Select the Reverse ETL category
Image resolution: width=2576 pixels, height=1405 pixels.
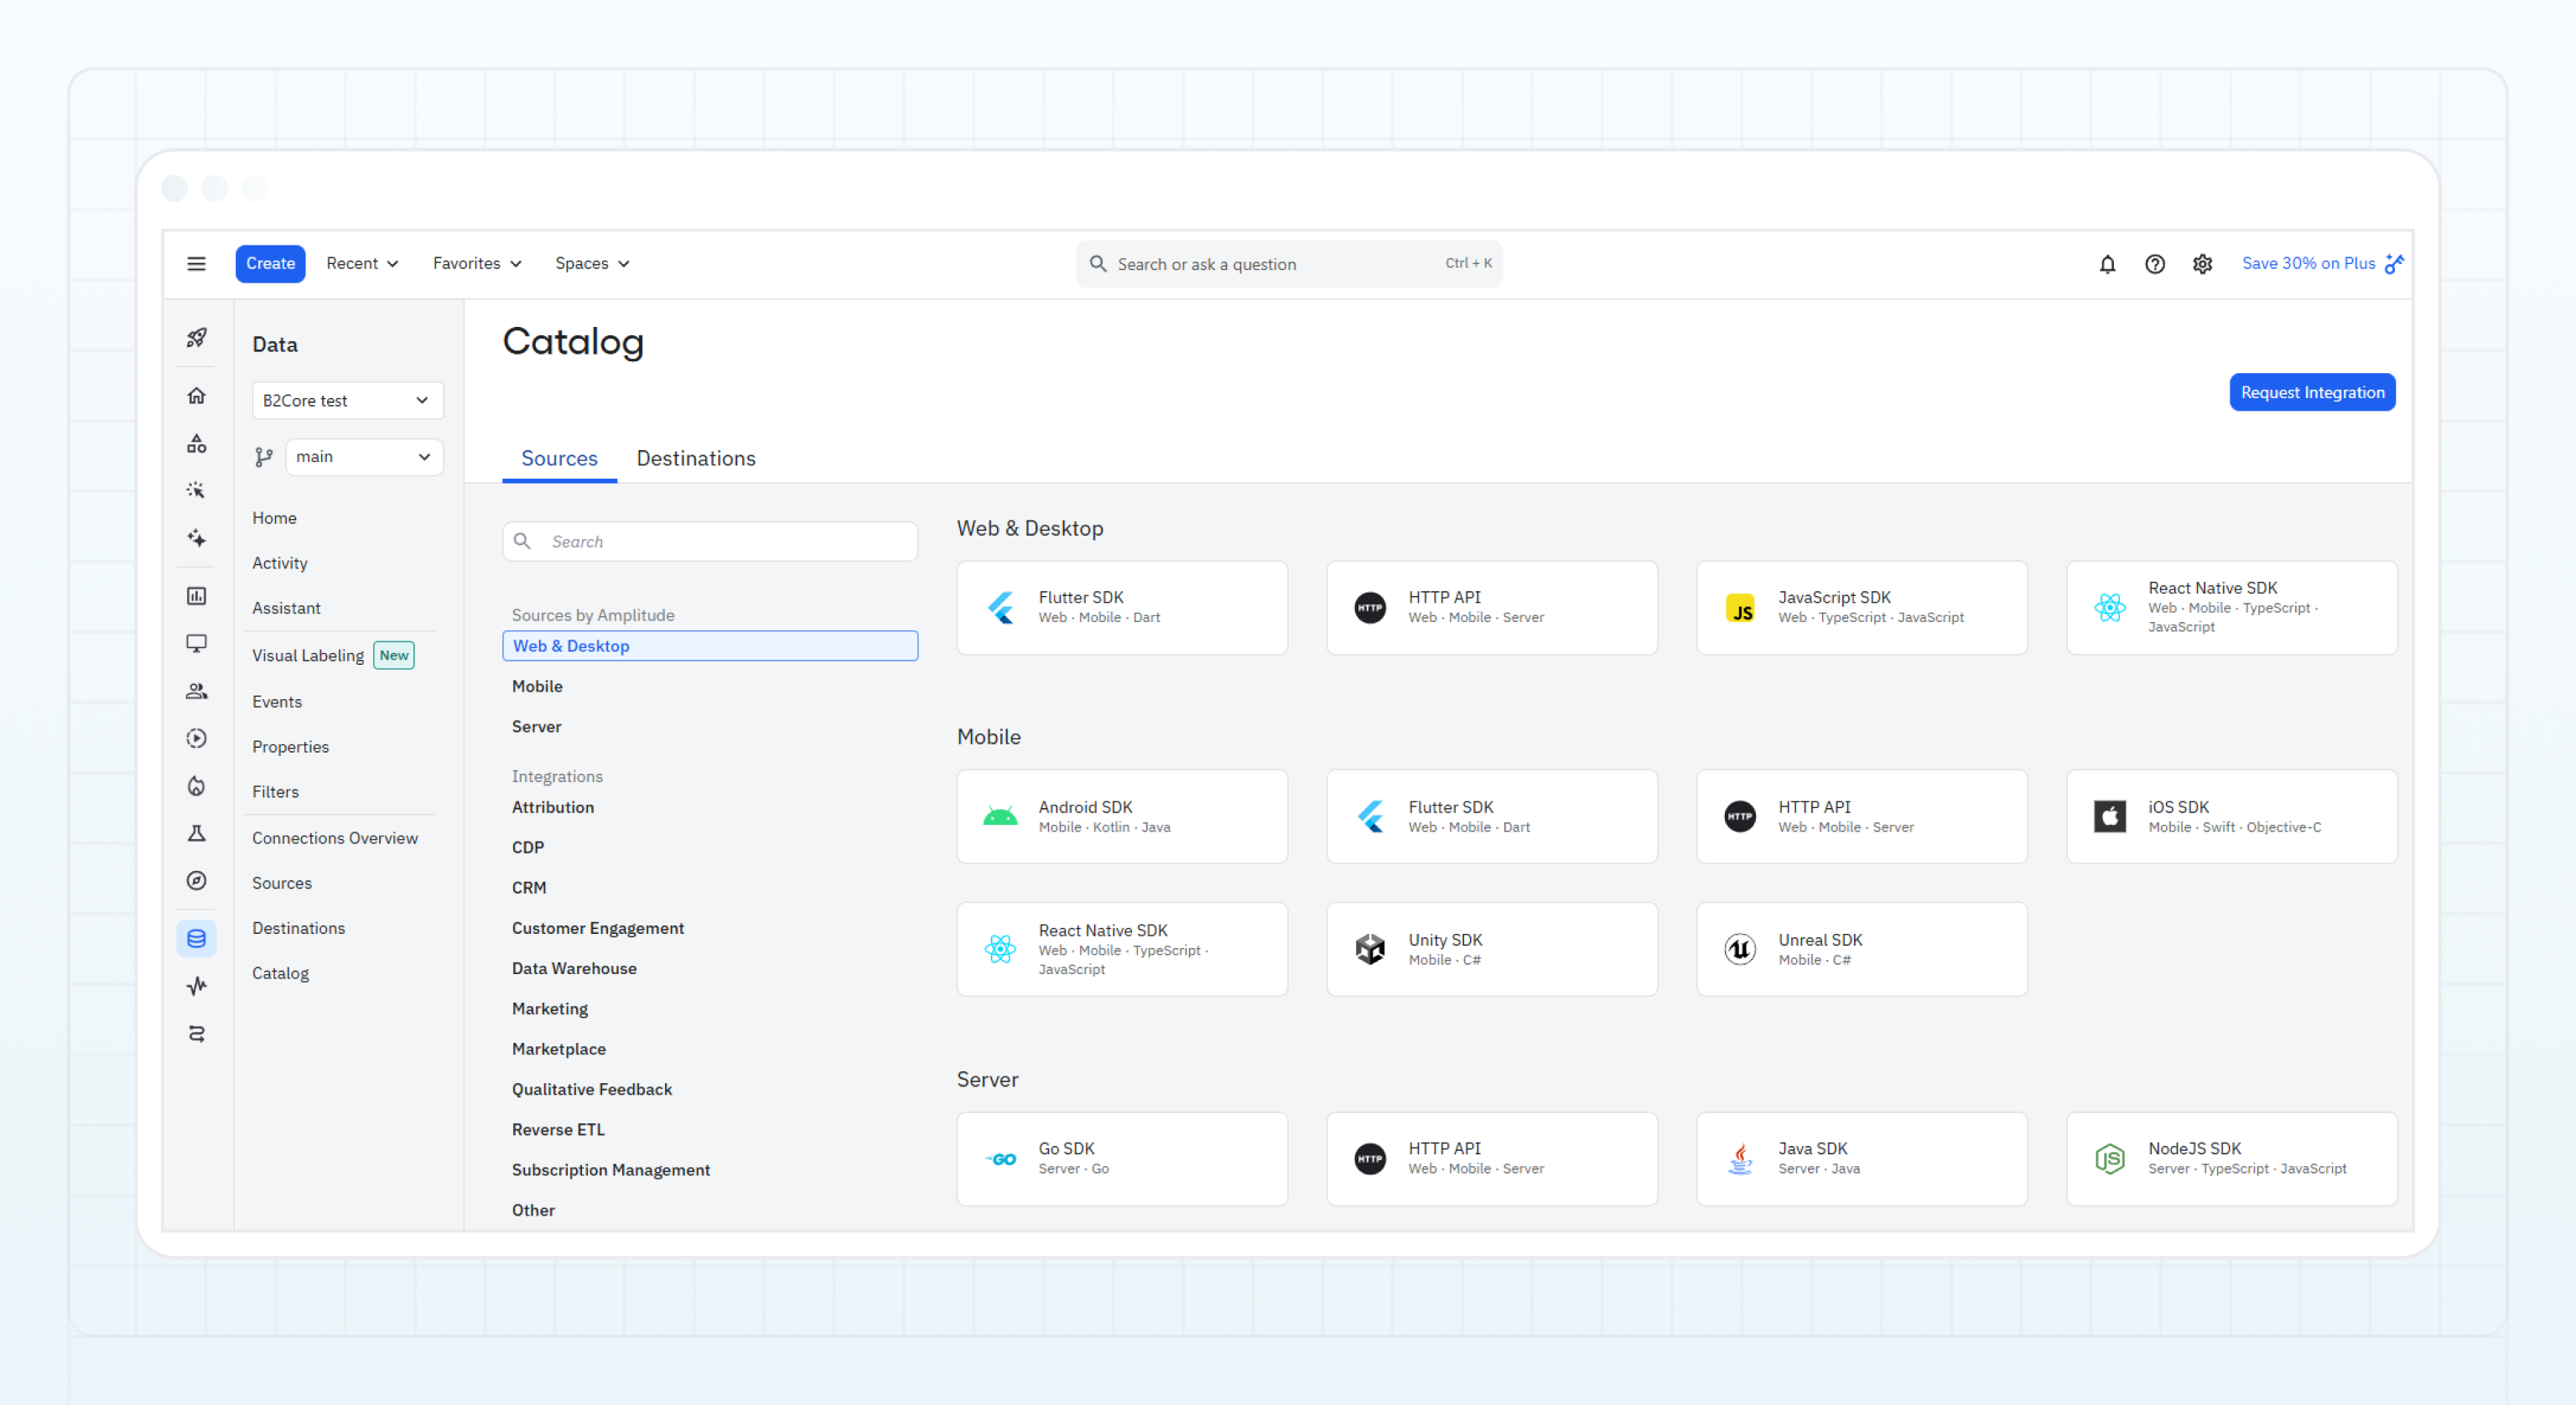(558, 1130)
